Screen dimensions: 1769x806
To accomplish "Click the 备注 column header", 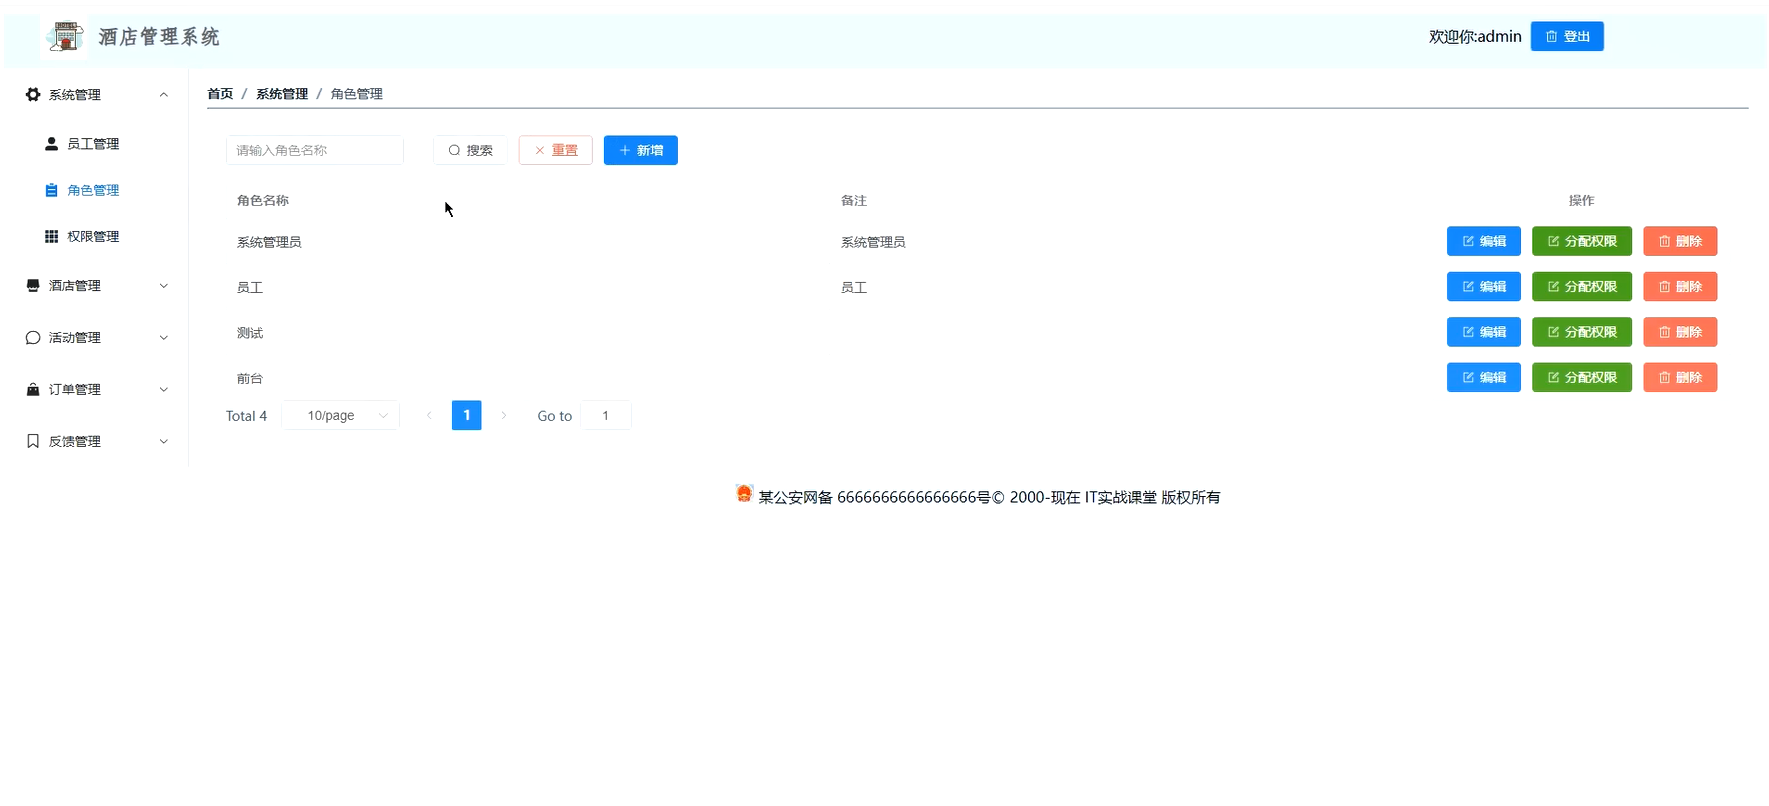I will tap(854, 200).
